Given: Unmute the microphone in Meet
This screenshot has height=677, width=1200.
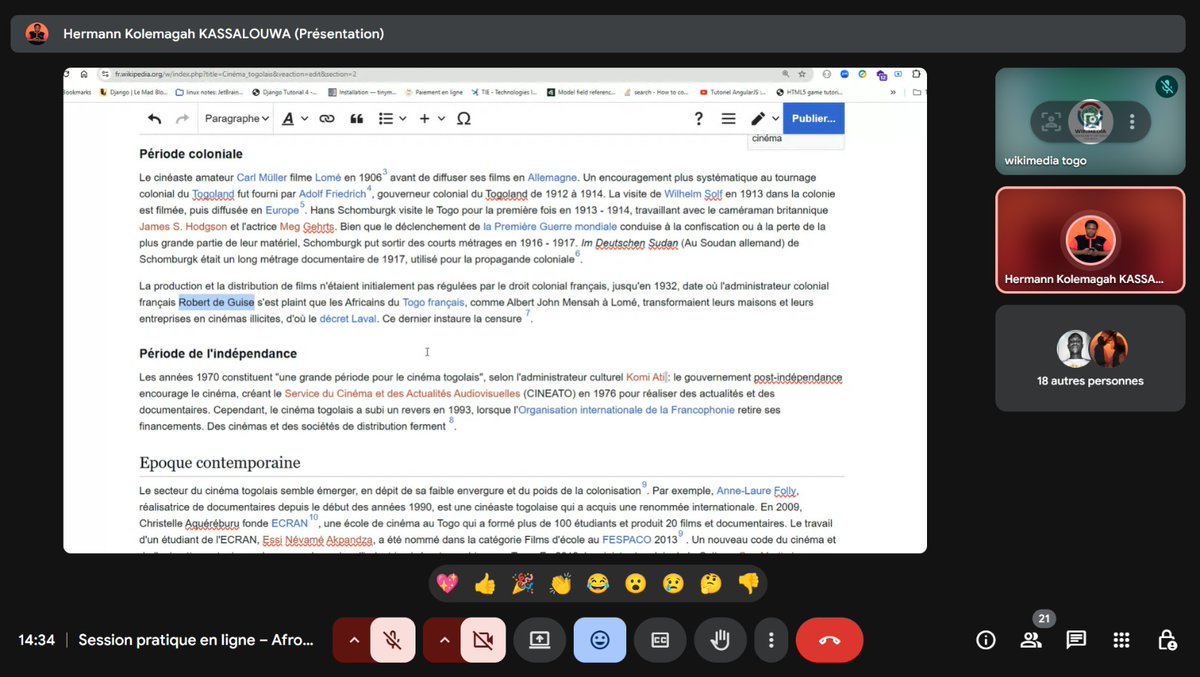Looking at the screenshot, I should click(x=393, y=640).
